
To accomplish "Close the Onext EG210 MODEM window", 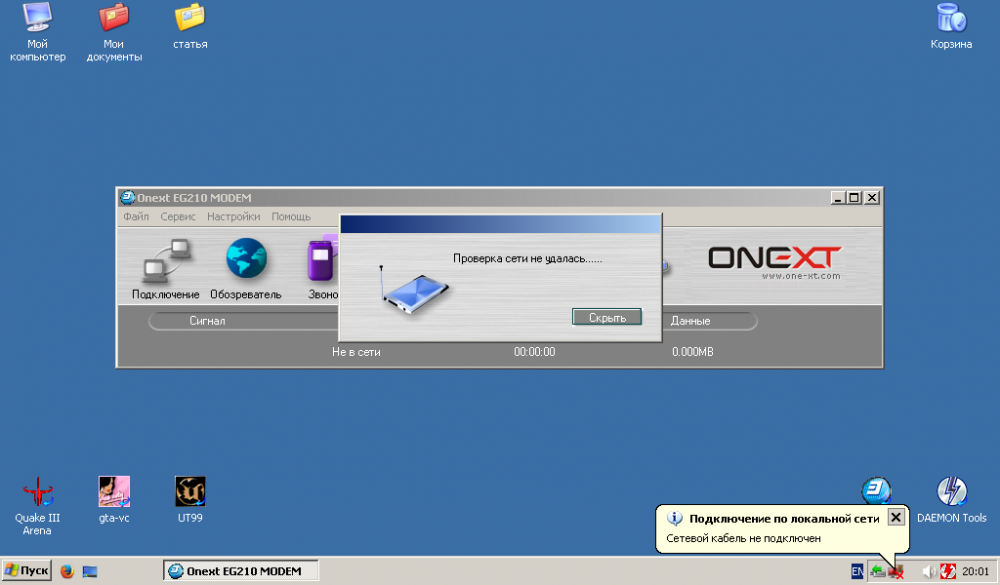I will point(872,198).
